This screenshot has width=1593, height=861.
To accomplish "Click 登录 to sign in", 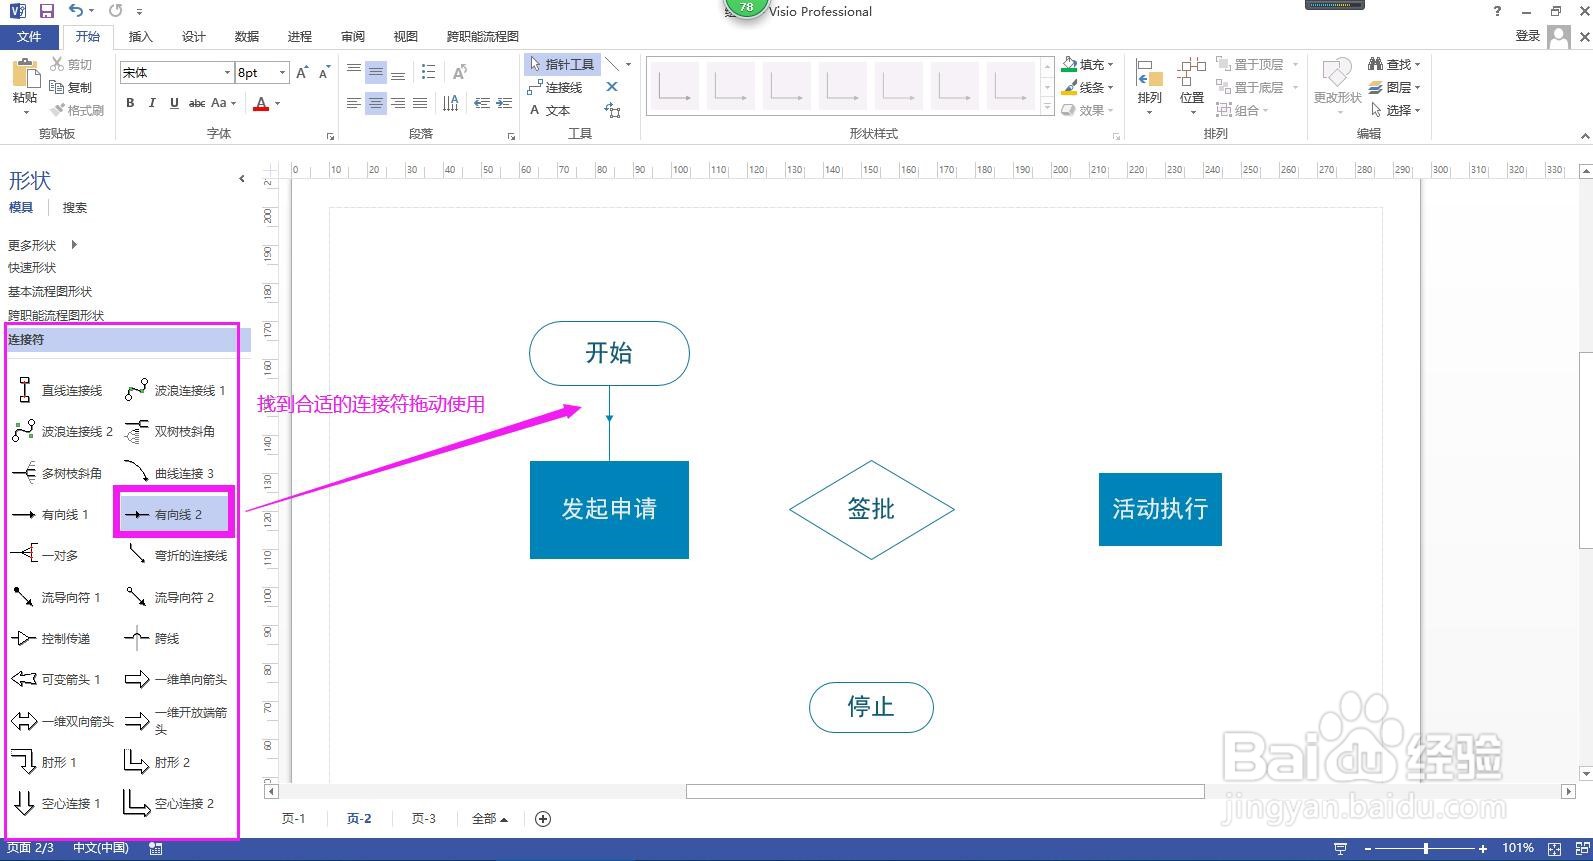I will tap(1527, 36).
